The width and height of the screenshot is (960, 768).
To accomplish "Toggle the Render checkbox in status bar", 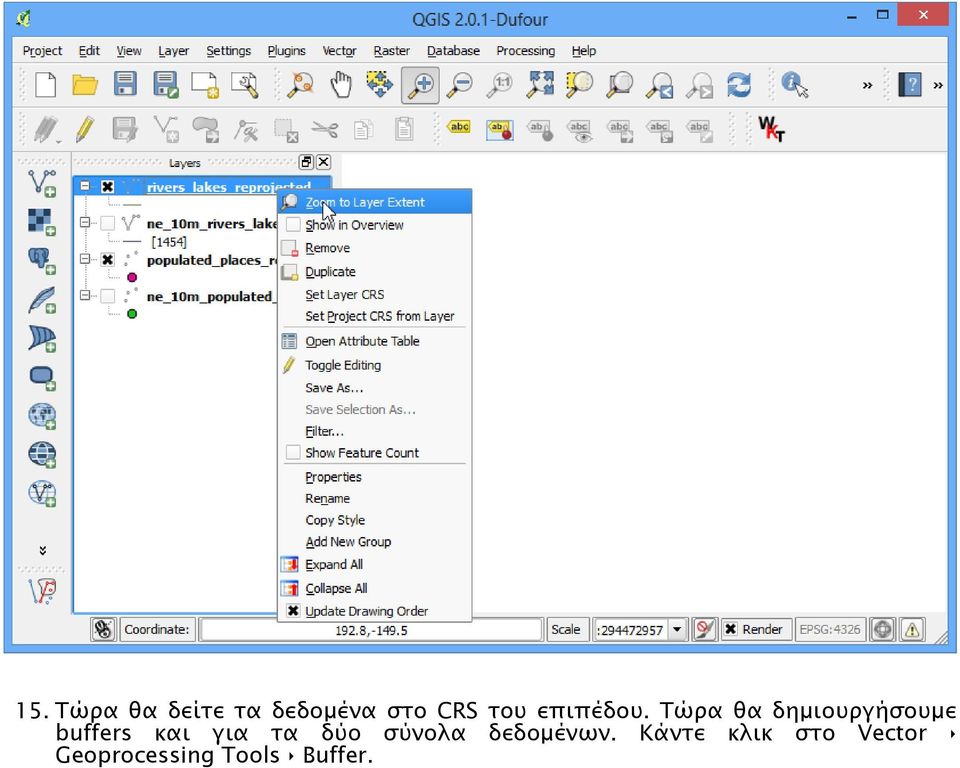I will coord(730,629).
